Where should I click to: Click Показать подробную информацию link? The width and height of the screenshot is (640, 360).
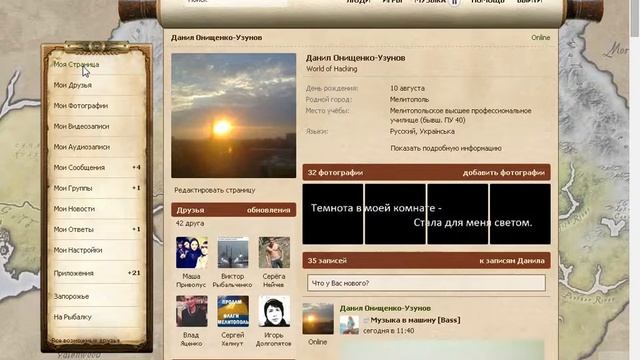(446, 148)
